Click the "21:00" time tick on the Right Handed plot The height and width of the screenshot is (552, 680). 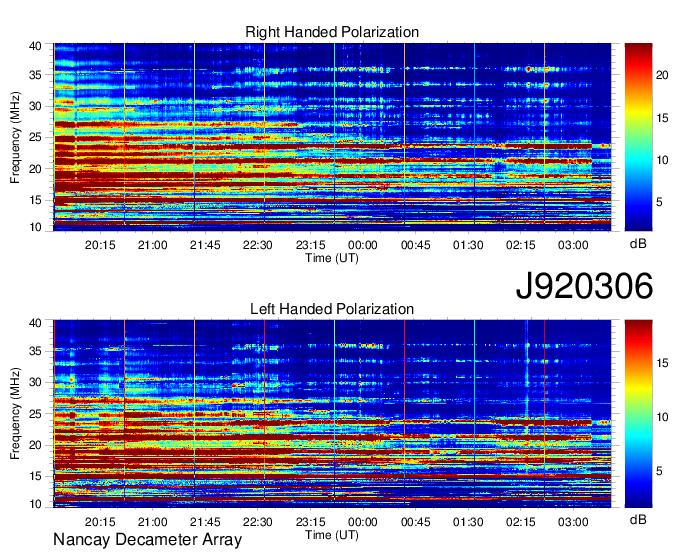(x=153, y=245)
